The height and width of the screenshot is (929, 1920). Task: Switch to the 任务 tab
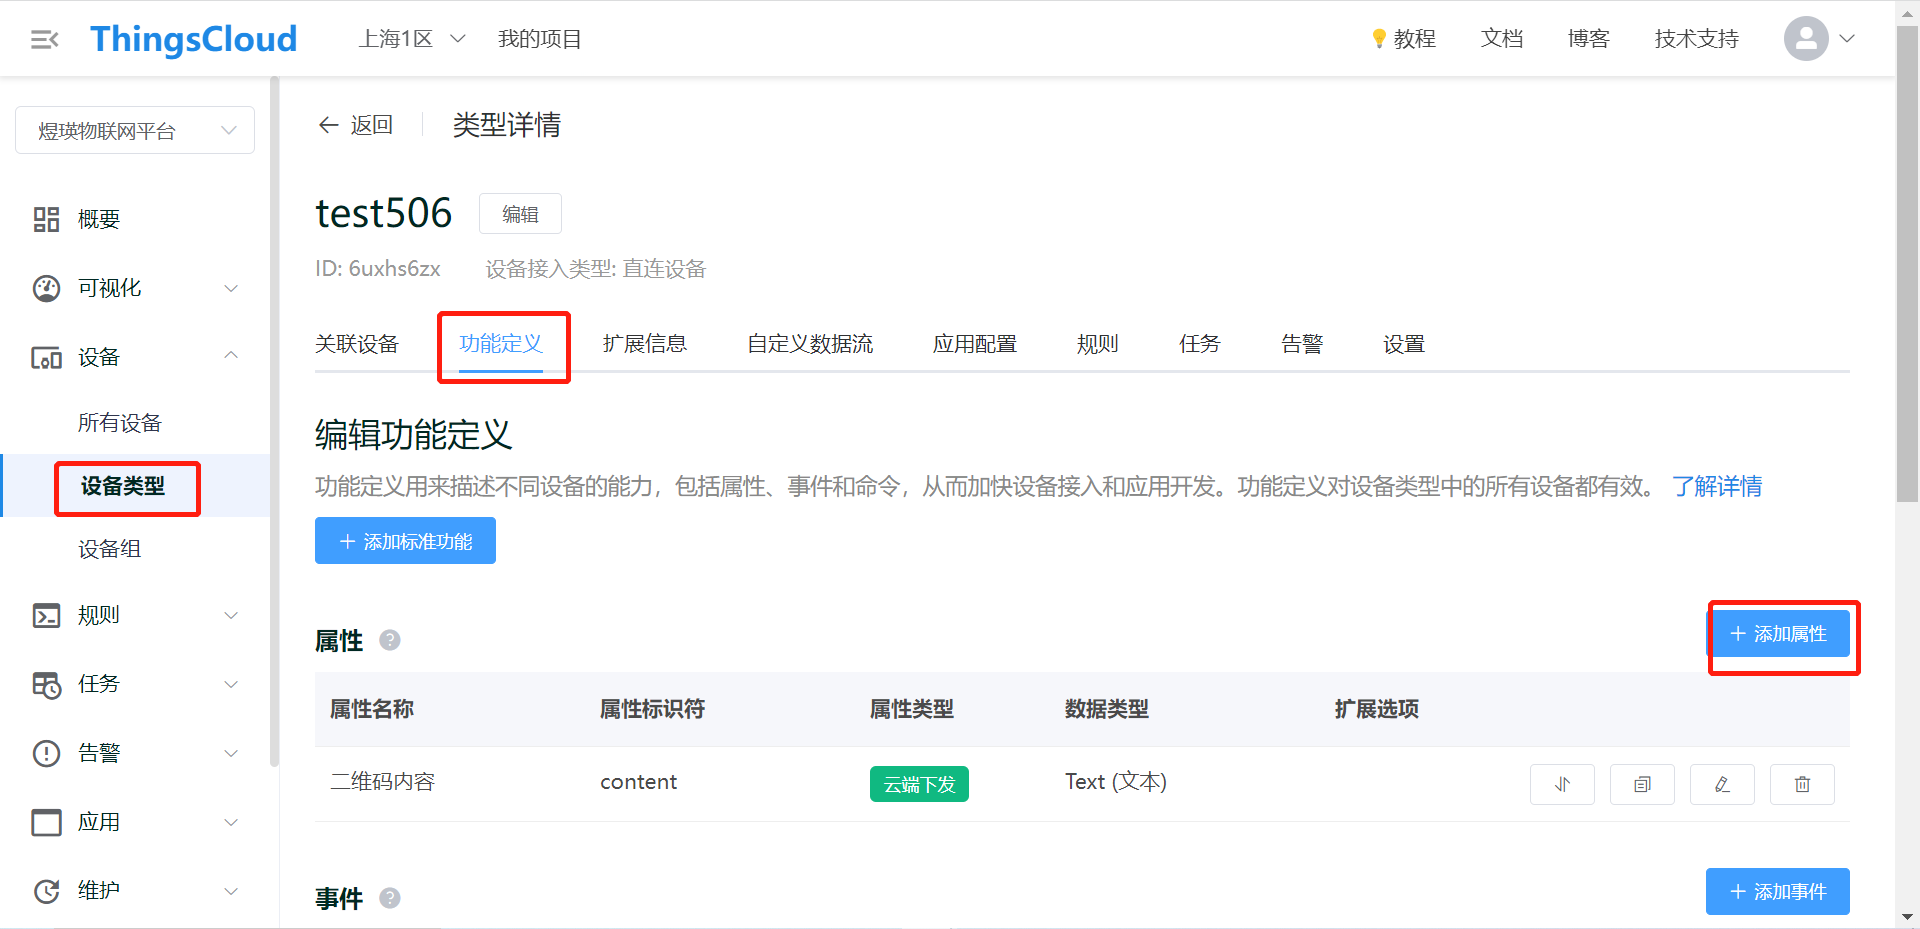click(x=1200, y=344)
